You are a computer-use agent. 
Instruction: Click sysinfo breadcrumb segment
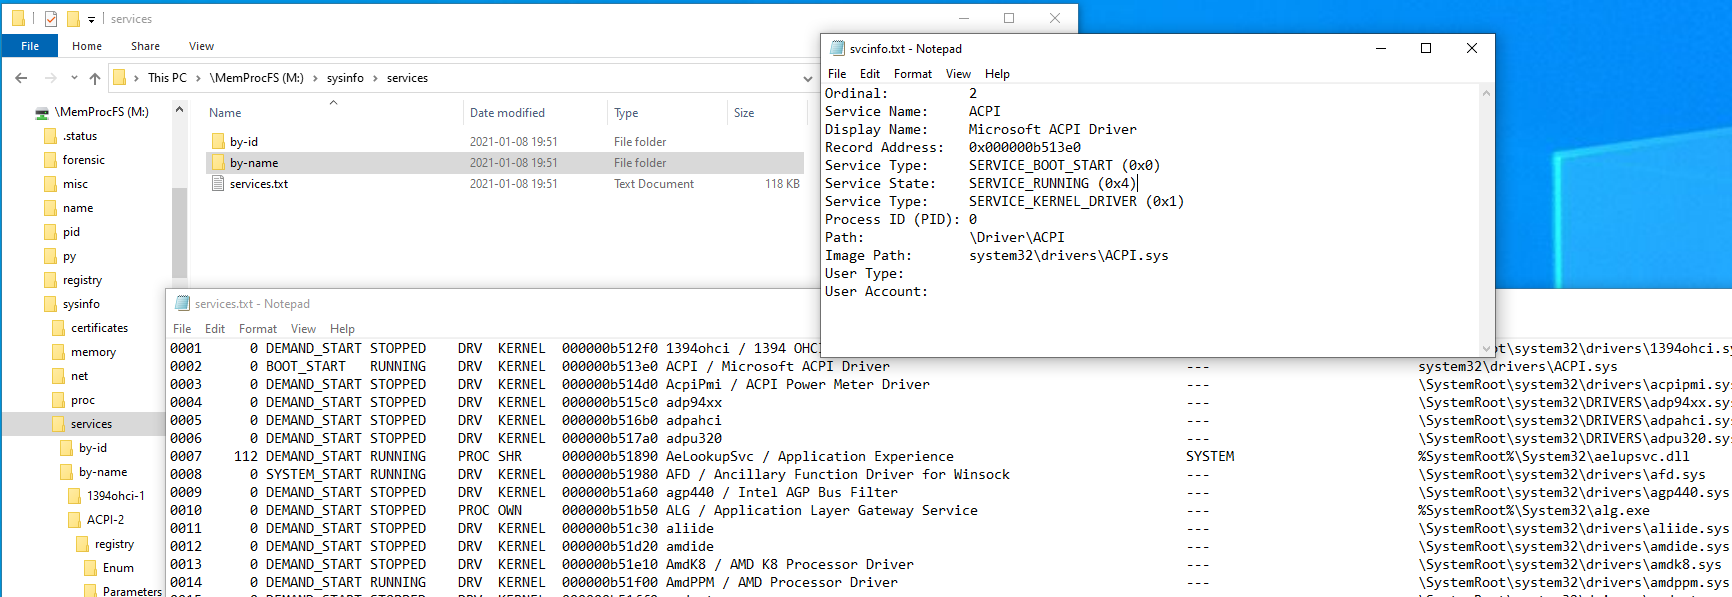pos(345,78)
